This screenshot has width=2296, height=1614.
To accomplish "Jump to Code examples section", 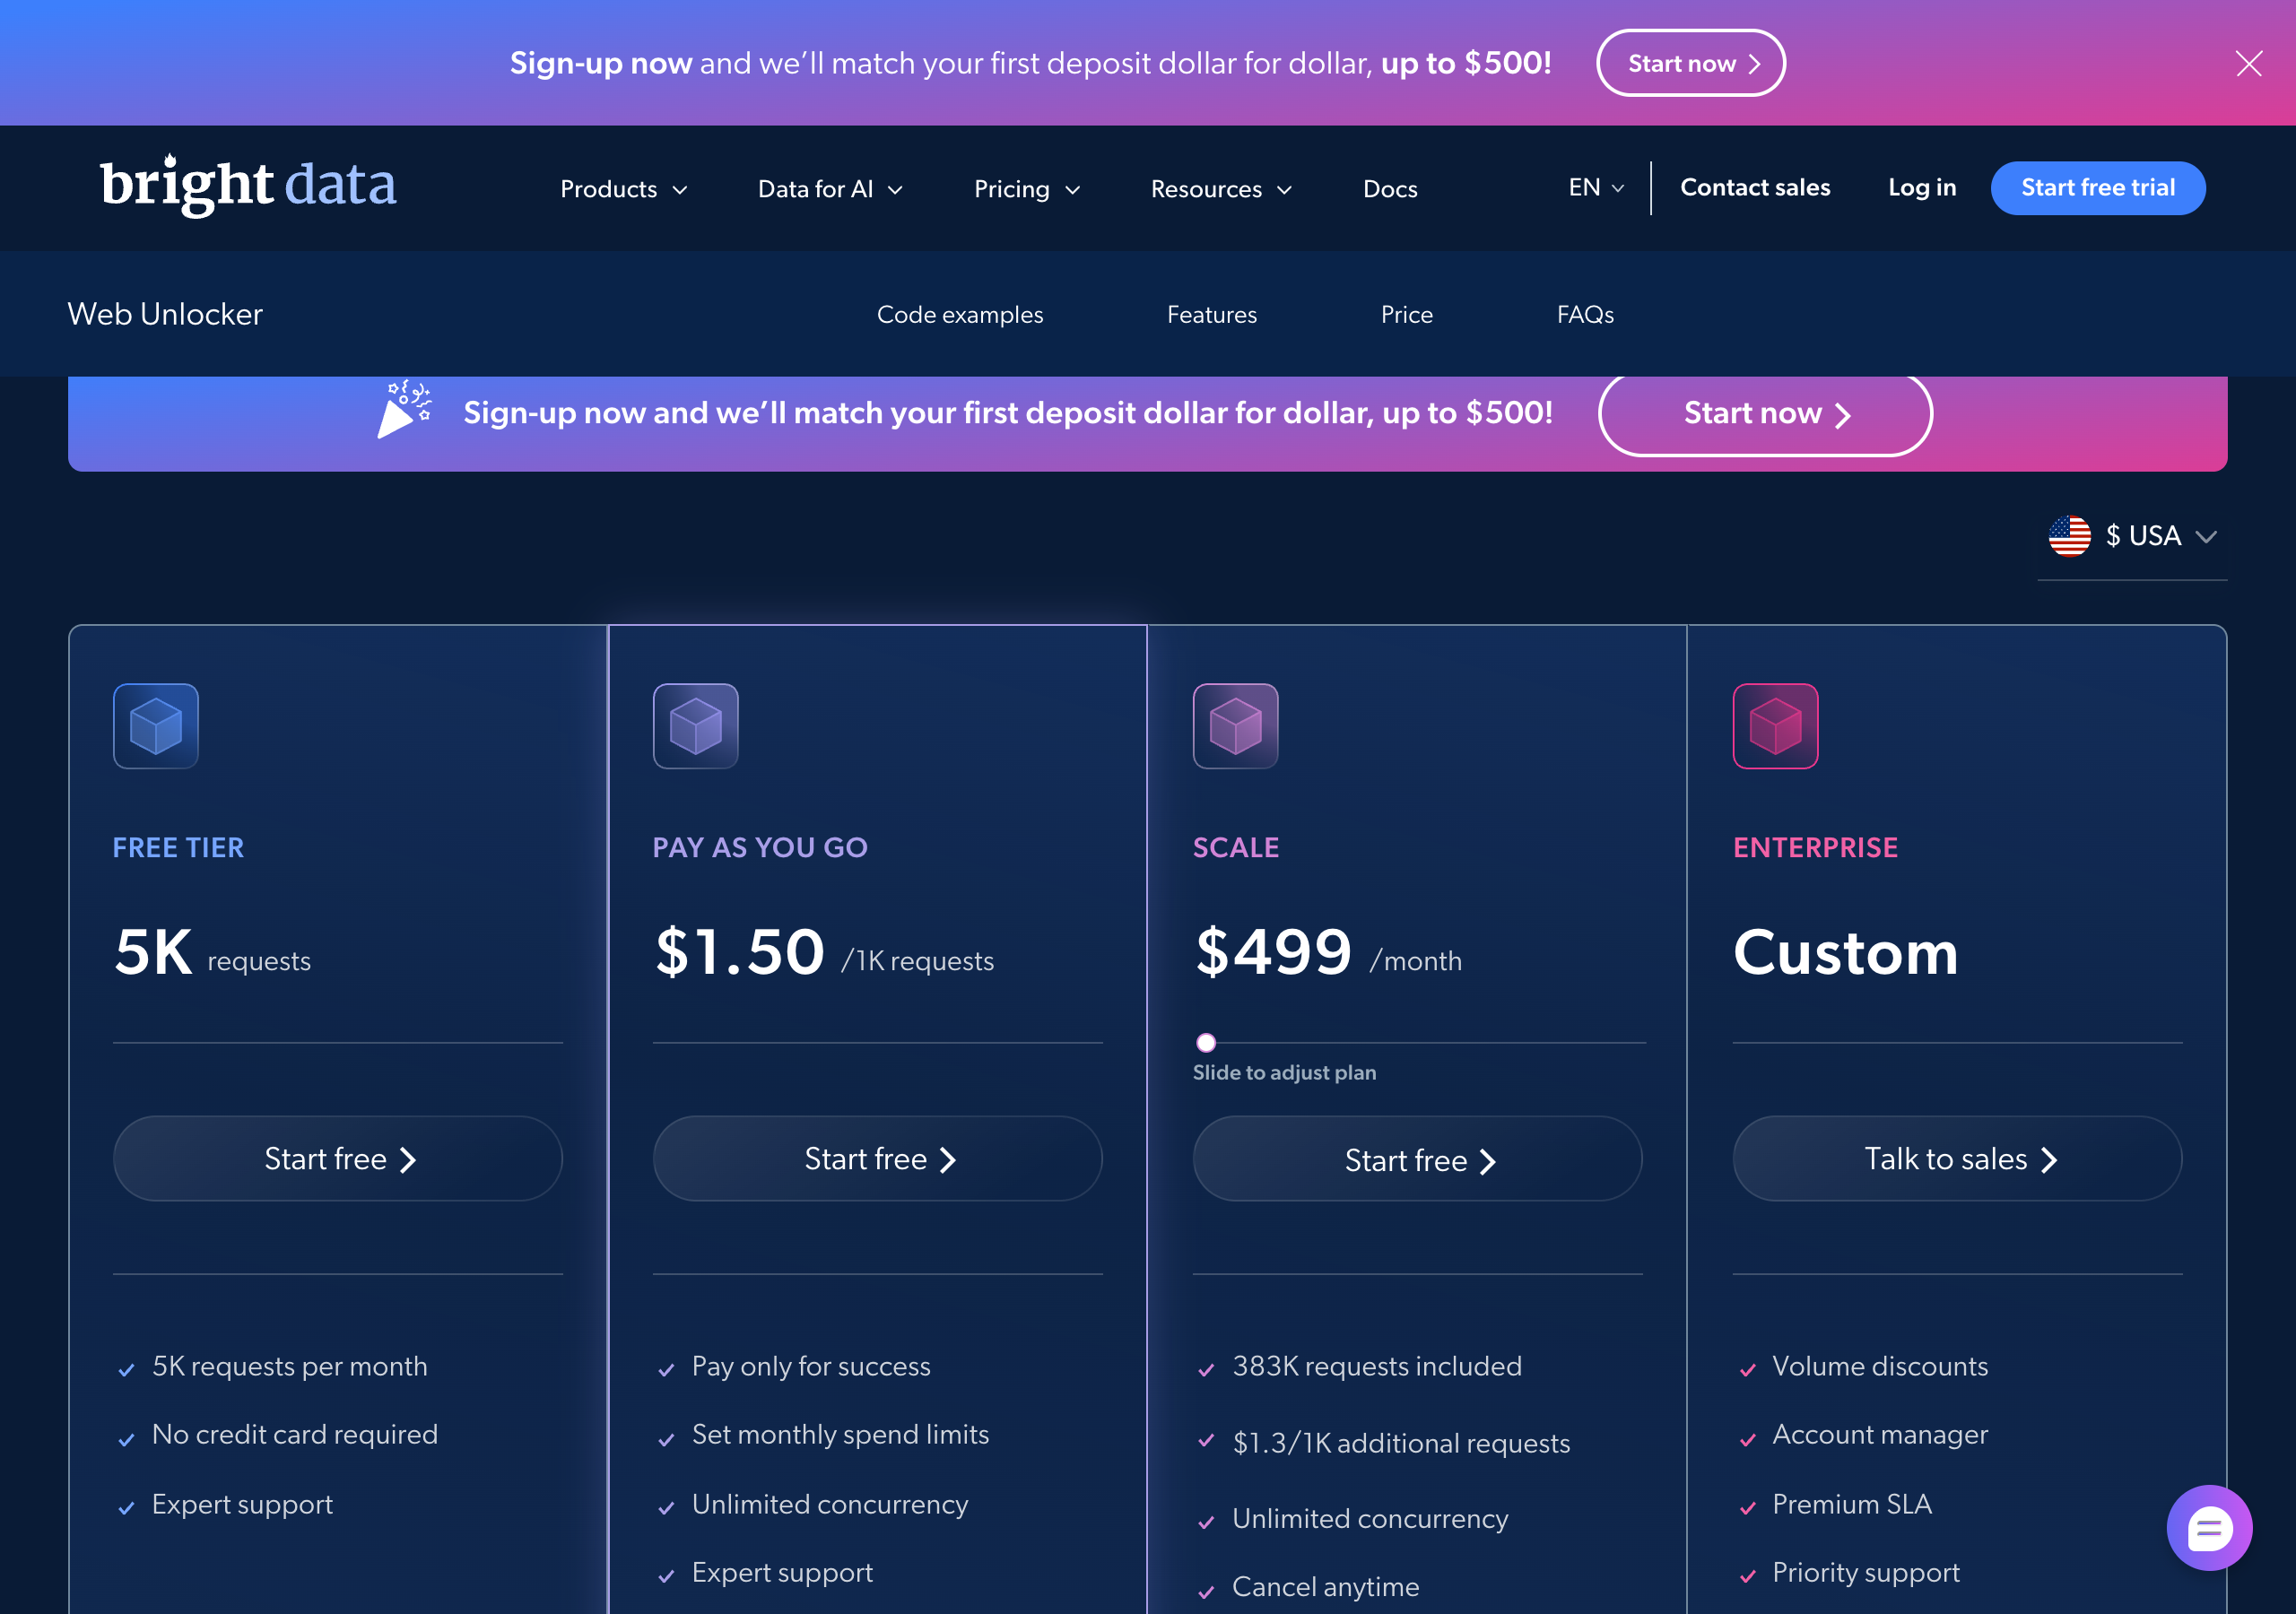I will click(960, 315).
